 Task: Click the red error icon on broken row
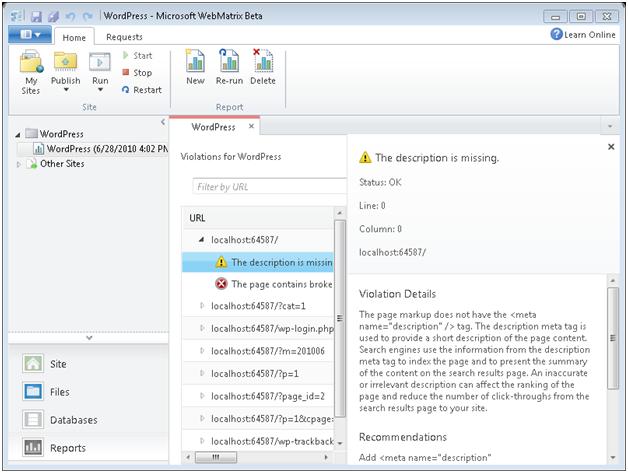[221, 284]
